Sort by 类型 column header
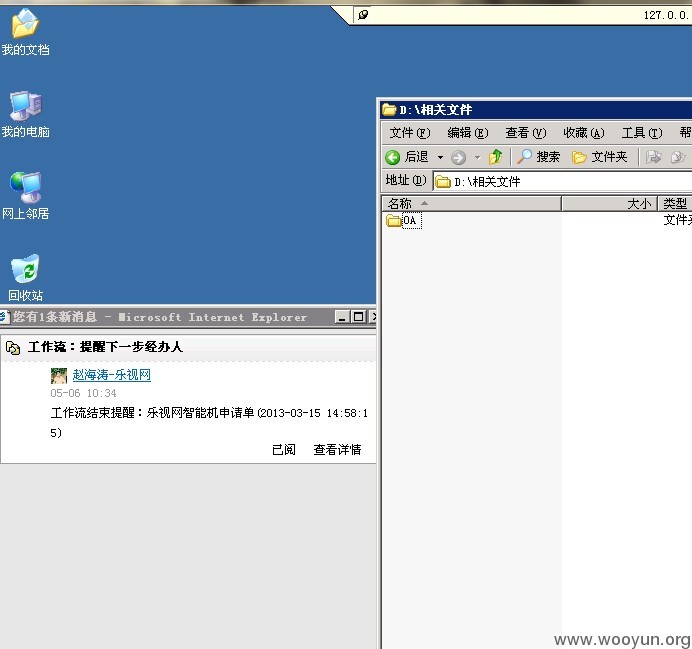The image size is (692, 649). [675, 203]
